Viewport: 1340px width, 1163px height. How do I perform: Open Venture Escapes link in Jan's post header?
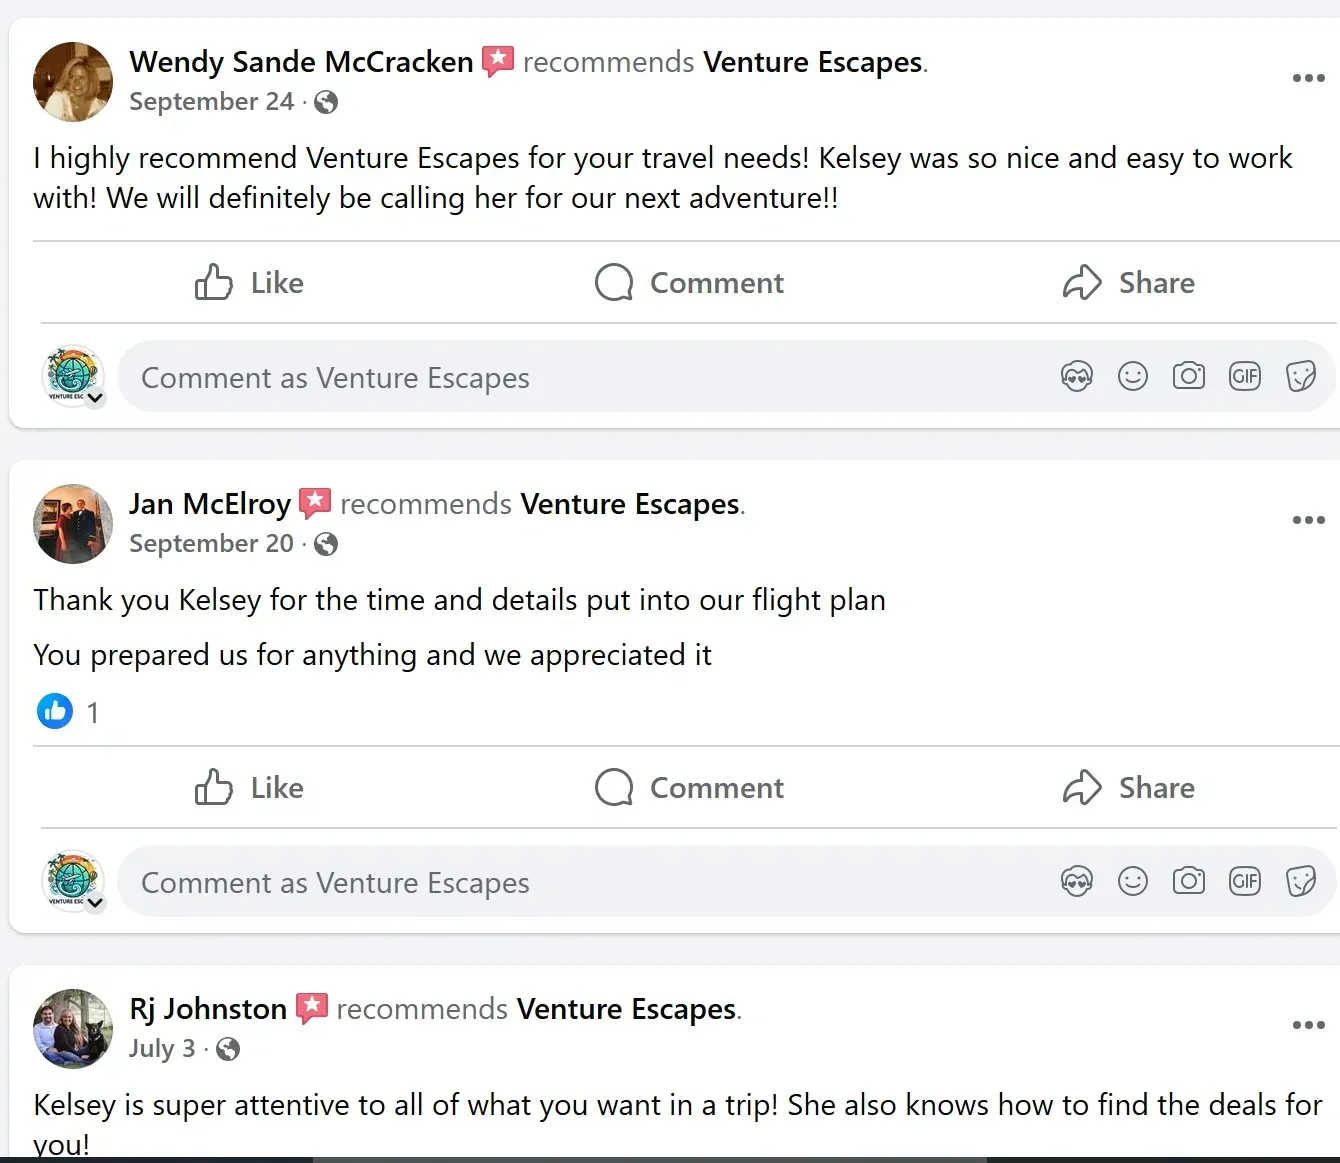pyautogui.click(x=630, y=504)
